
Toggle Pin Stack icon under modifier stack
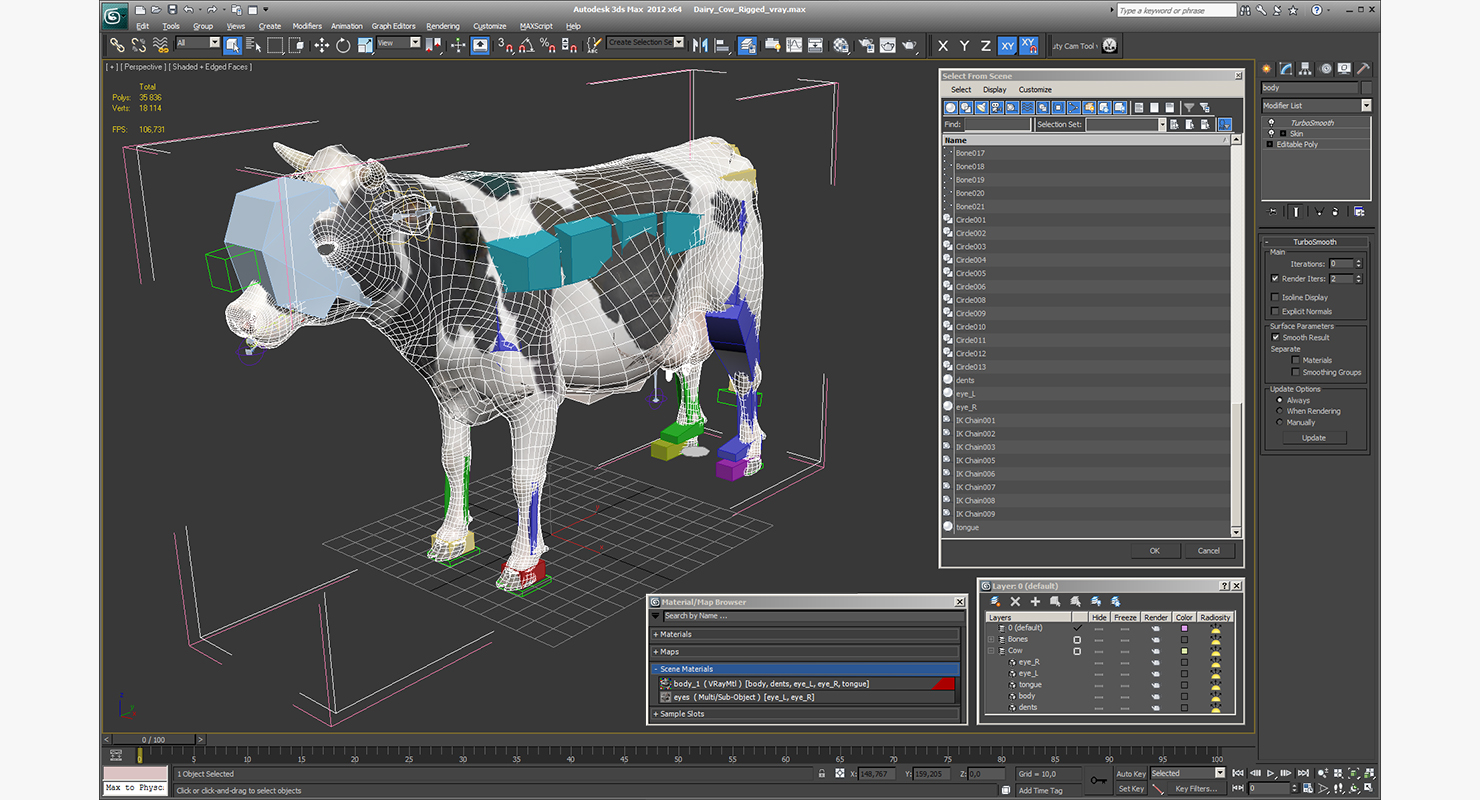[1272, 212]
